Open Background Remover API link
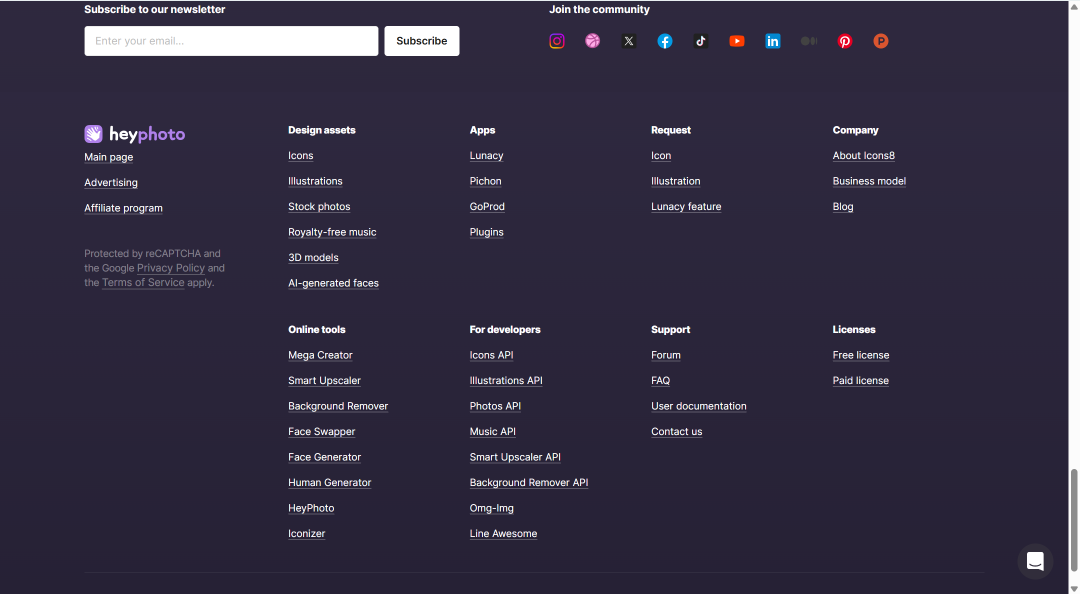The width and height of the screenshot is (1080, 594). click(529, 483)
